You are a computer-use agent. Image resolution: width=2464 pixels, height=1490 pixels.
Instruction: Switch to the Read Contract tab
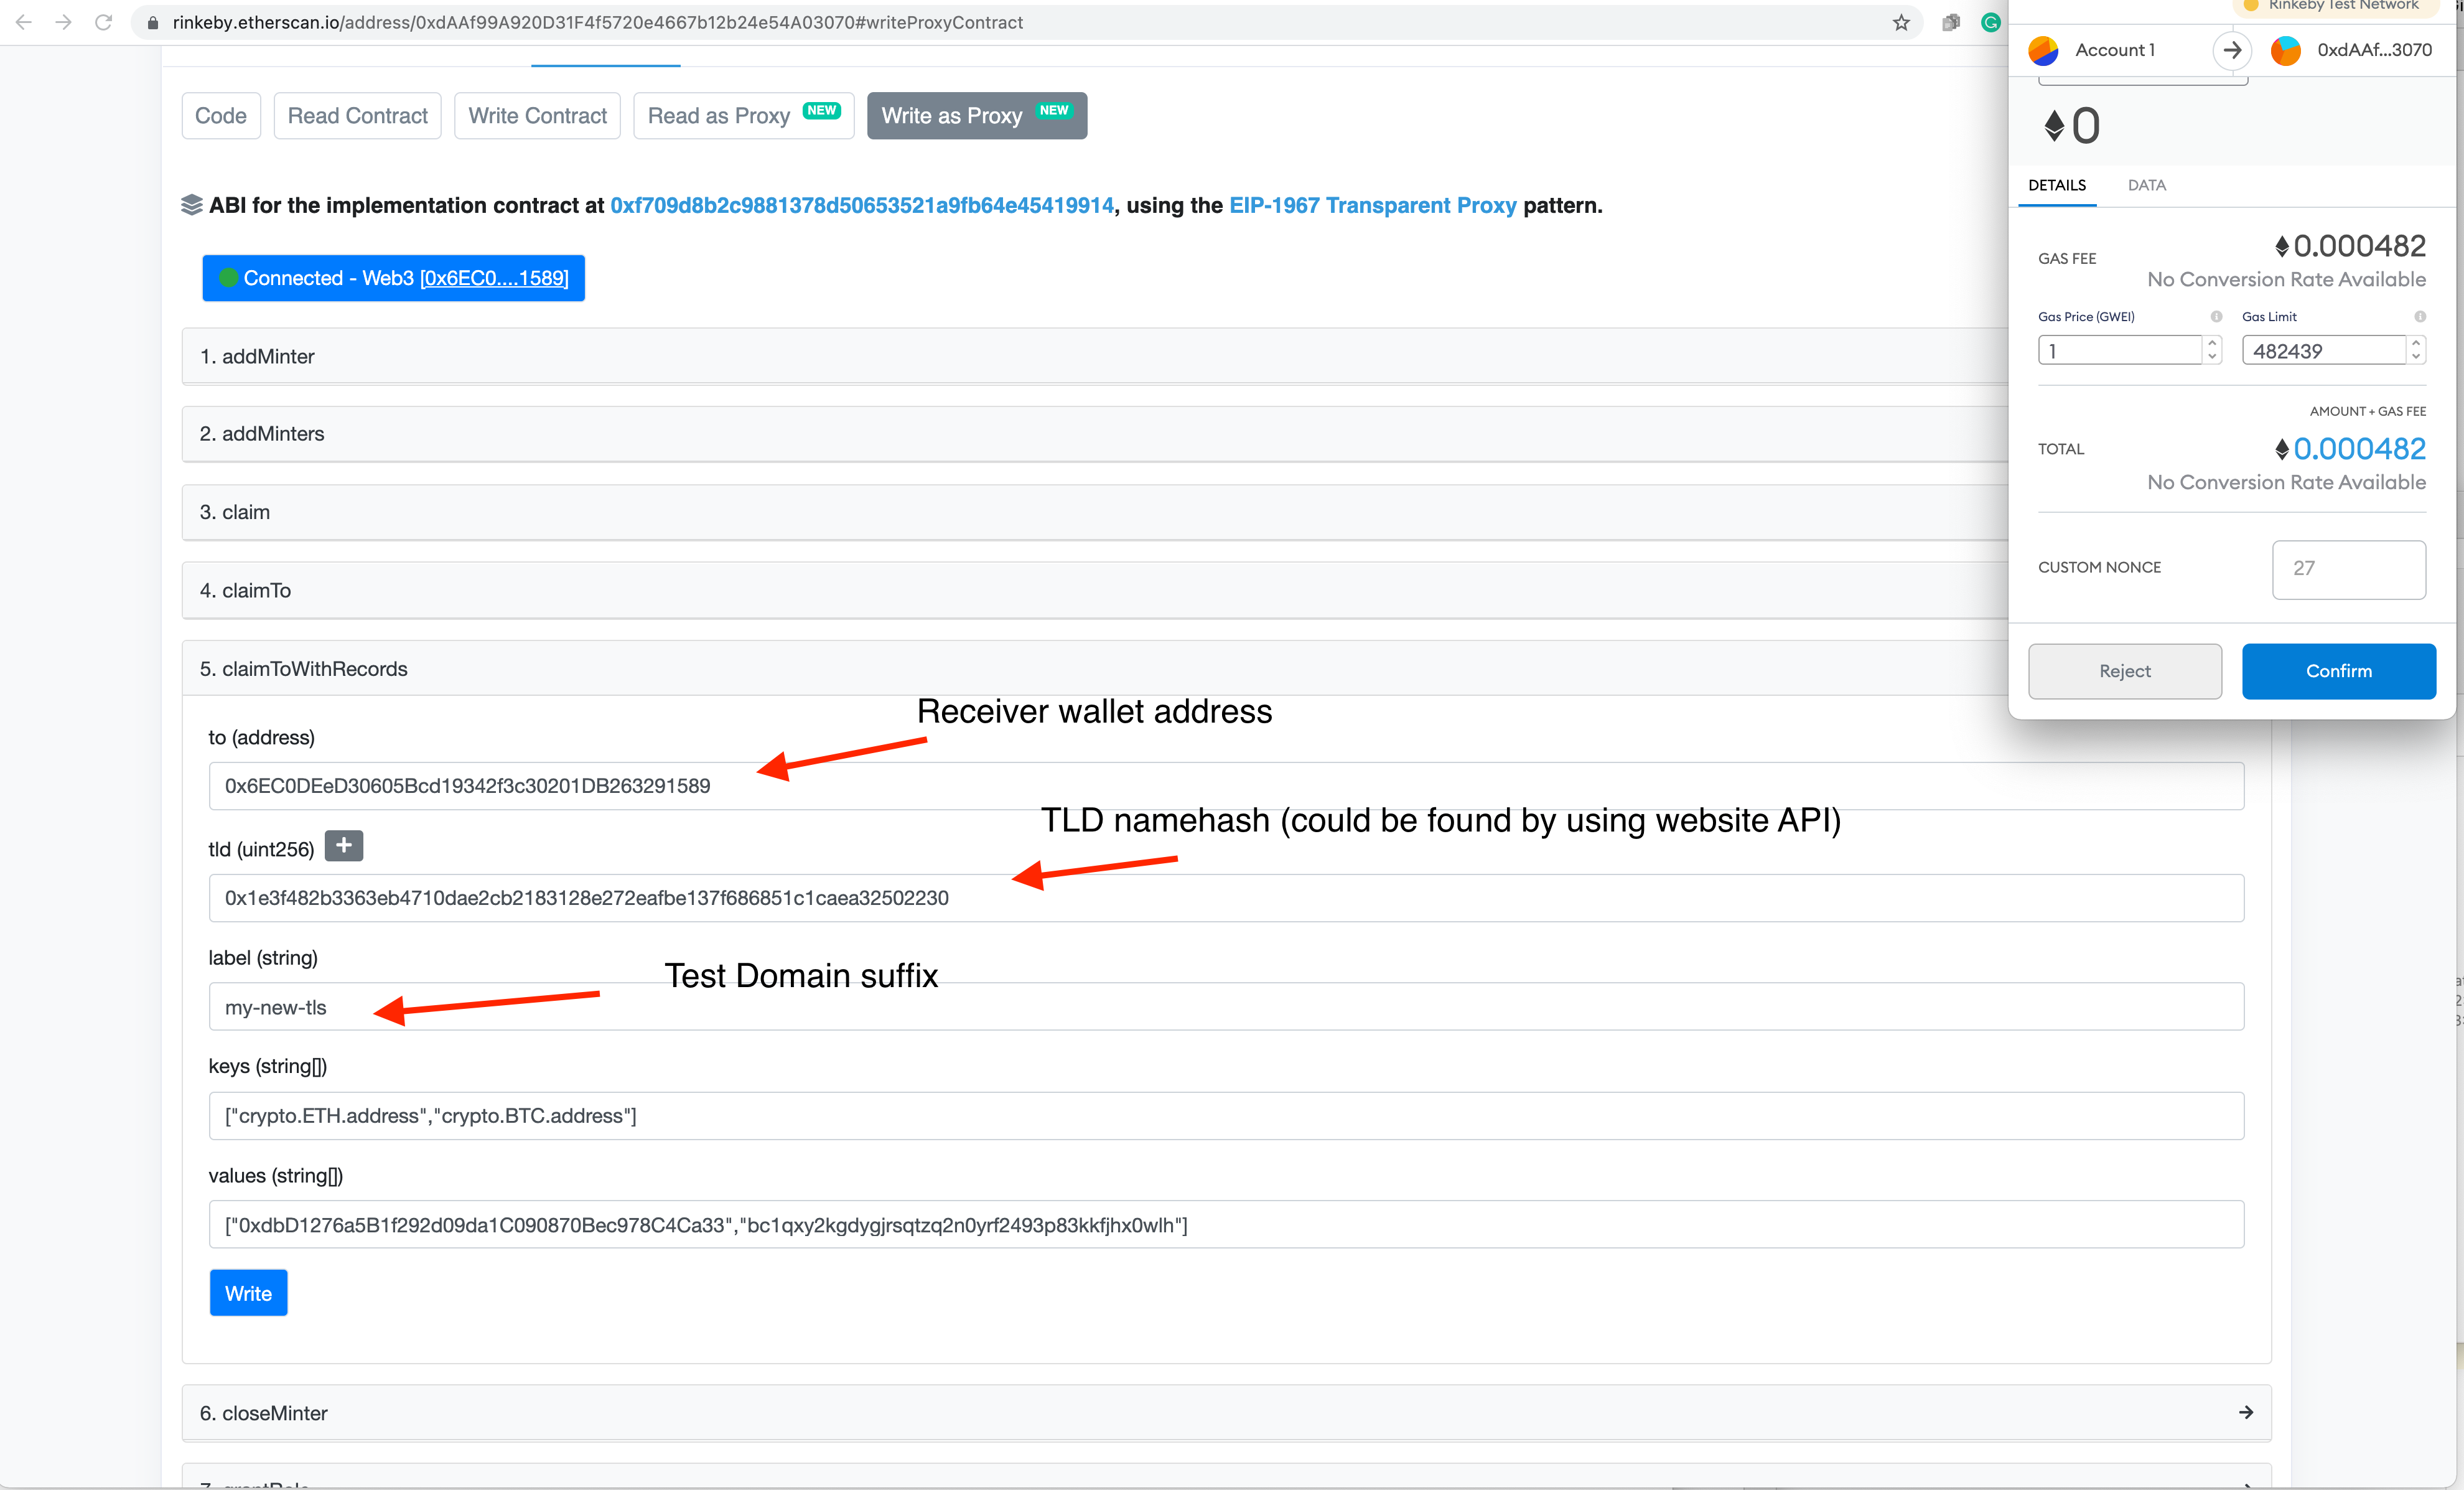tap(357, 116)
